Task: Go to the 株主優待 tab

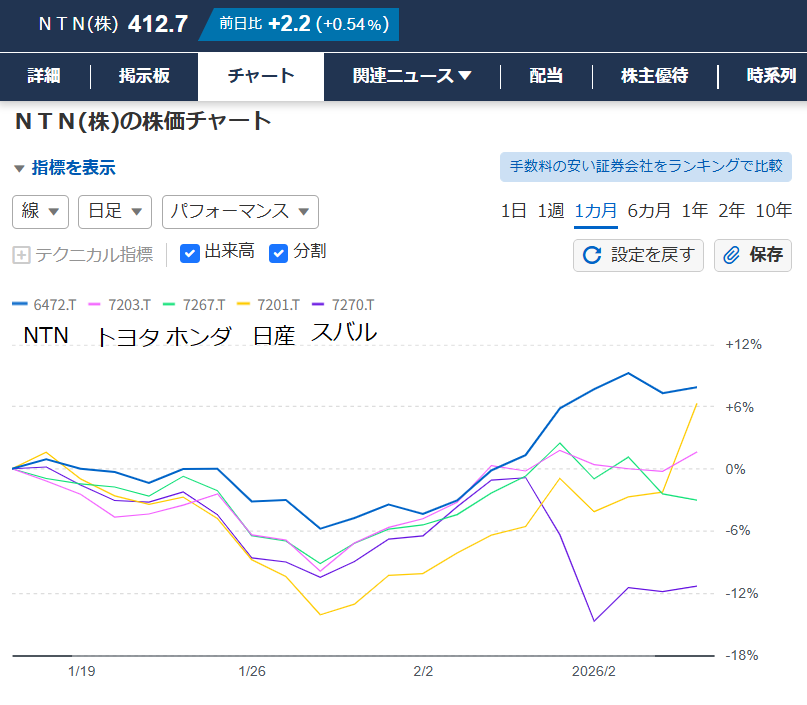Action: (x=654, y=77)
